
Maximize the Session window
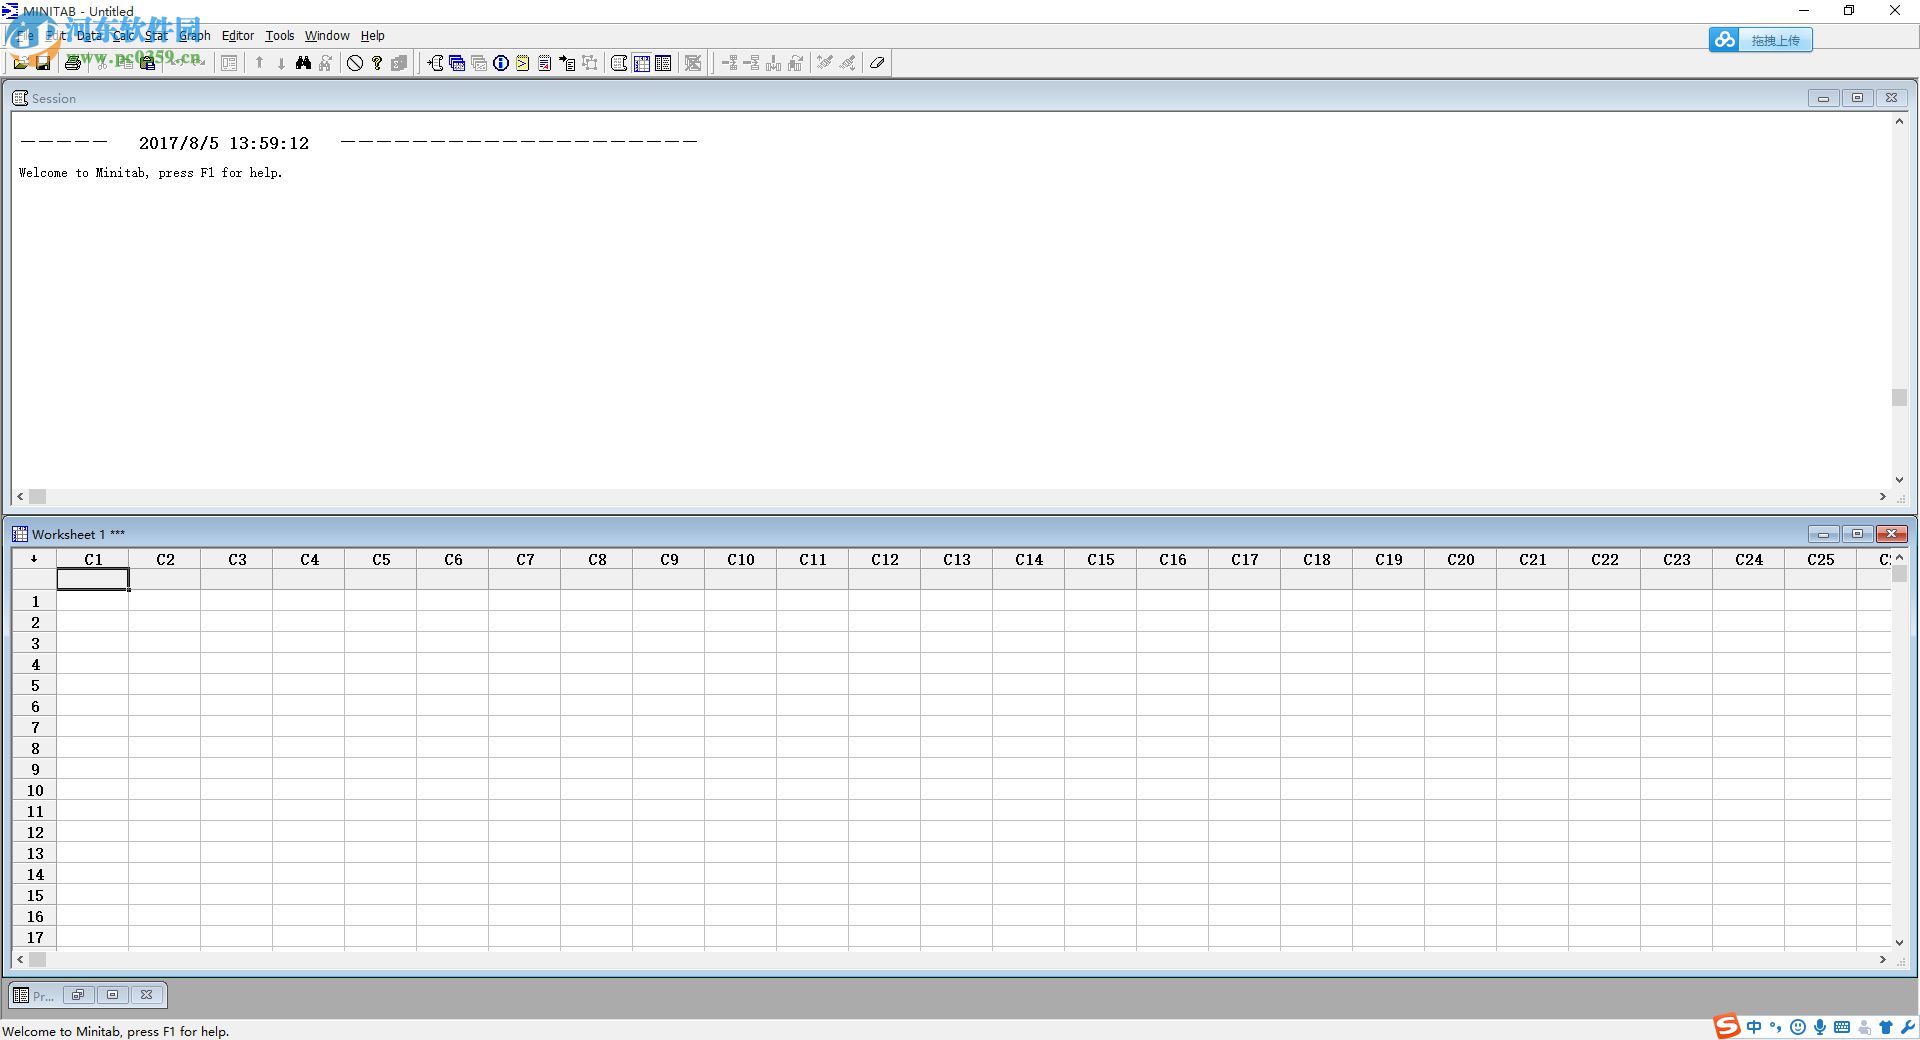1857,98
